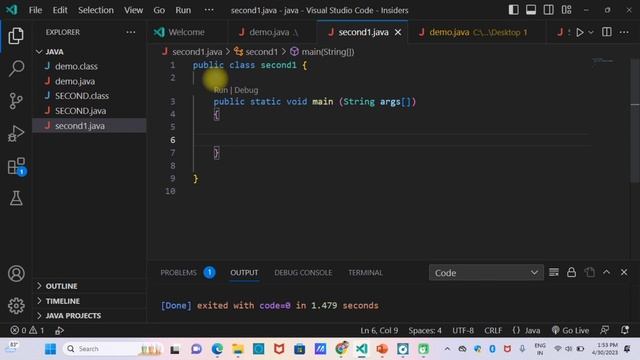Click the feedback icon in status bar

tap(604, 330)
